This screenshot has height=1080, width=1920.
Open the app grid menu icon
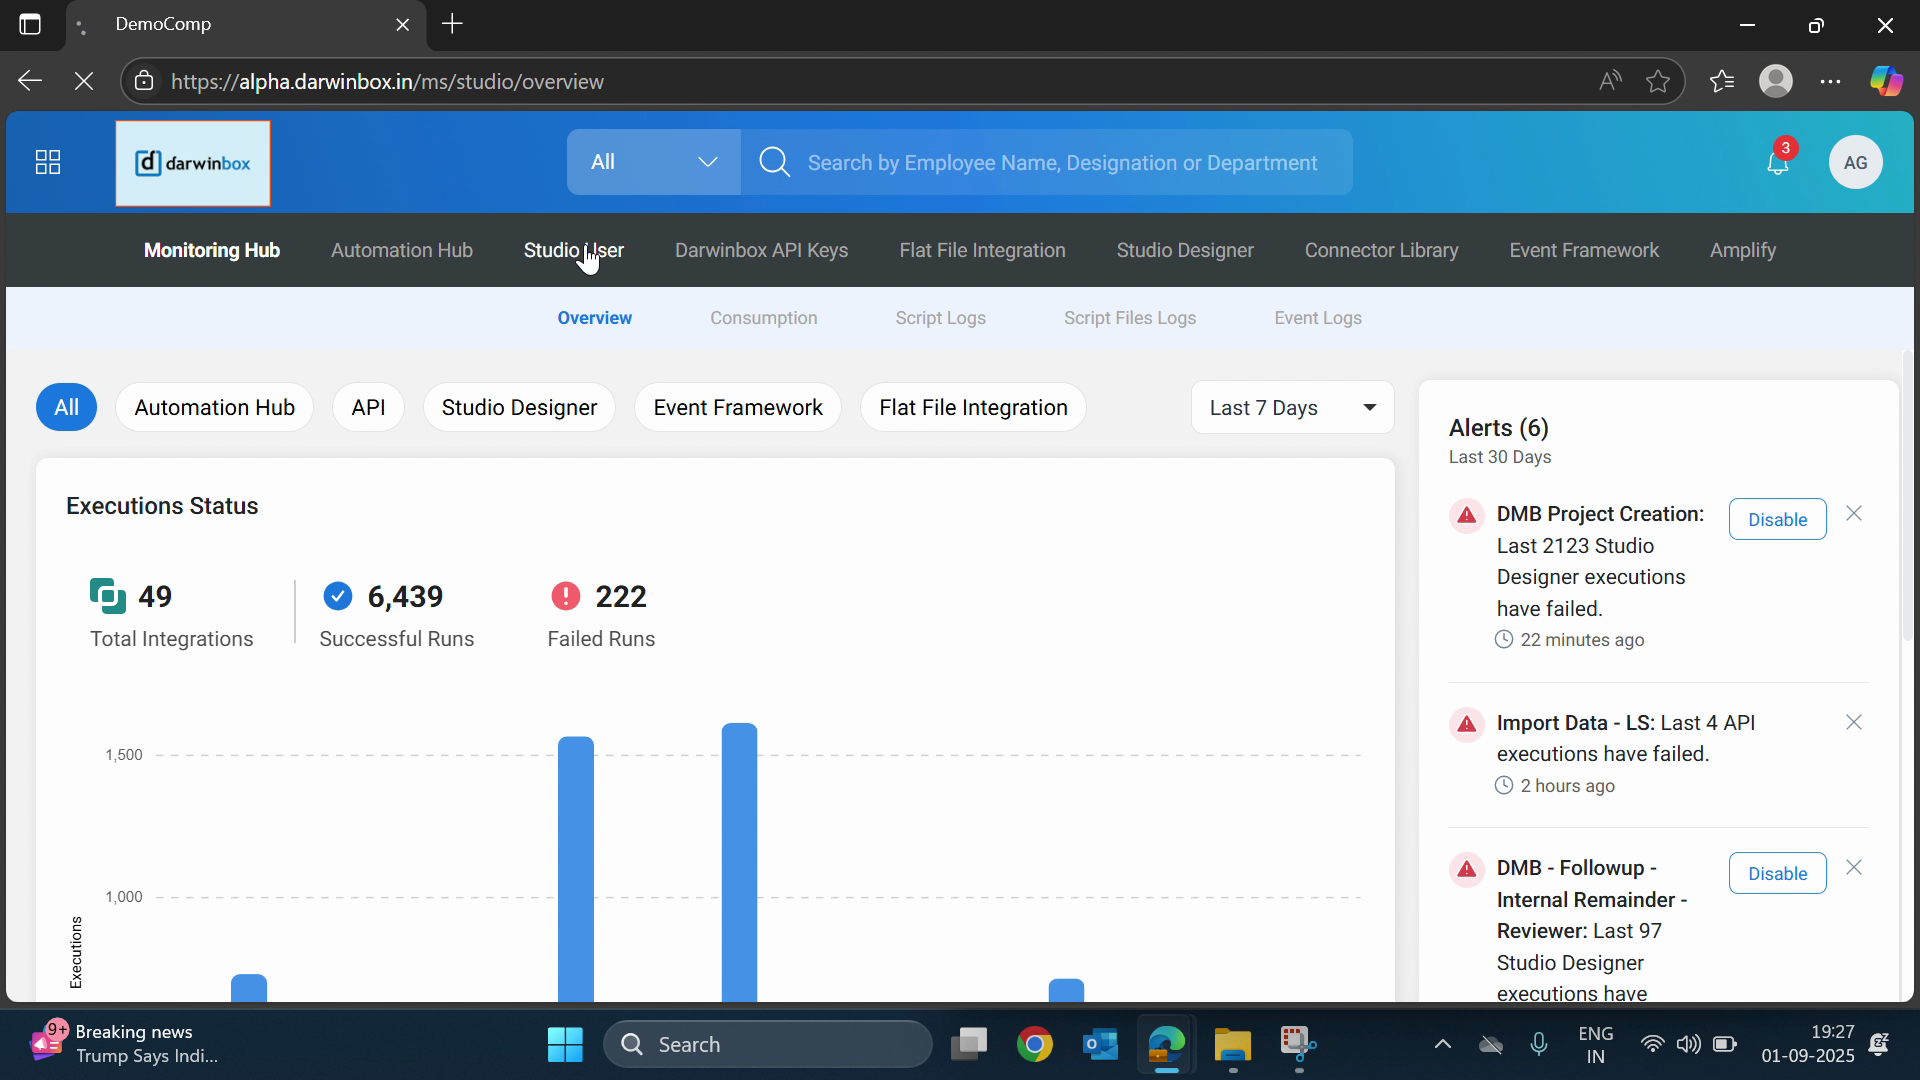pos(48,162)
